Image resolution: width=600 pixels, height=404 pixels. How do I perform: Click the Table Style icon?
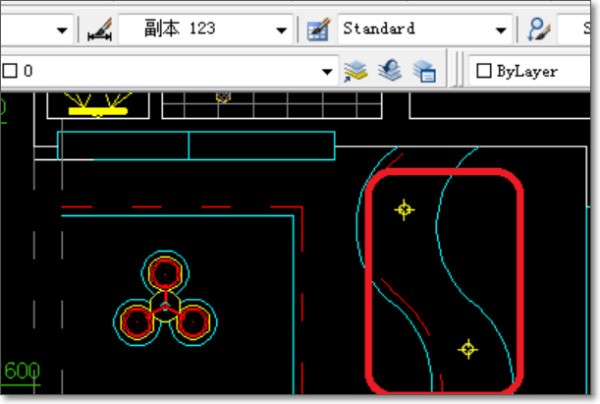click(x=320, y=29)
